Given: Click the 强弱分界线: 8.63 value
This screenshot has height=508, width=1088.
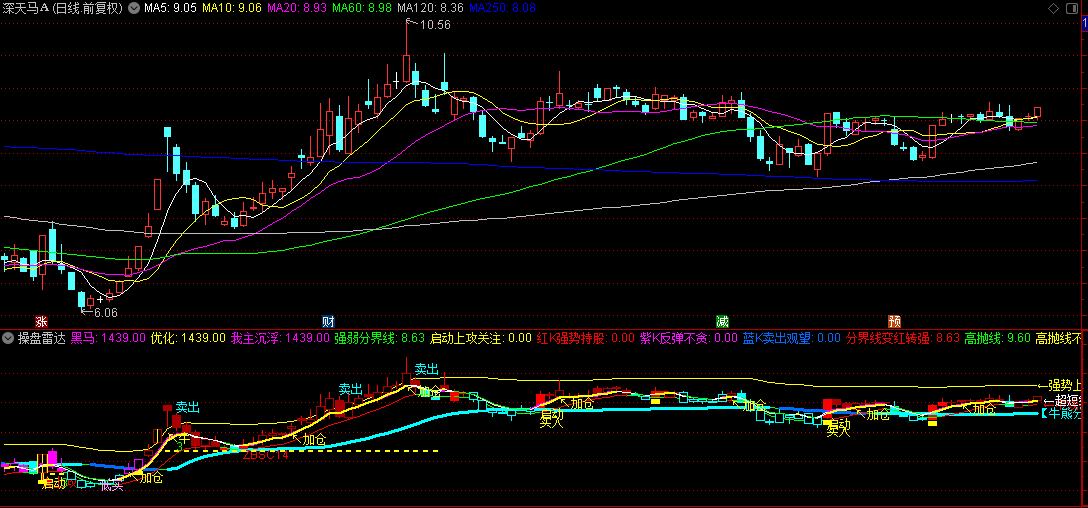Looking at the screenshot, I should pos(380,339).
